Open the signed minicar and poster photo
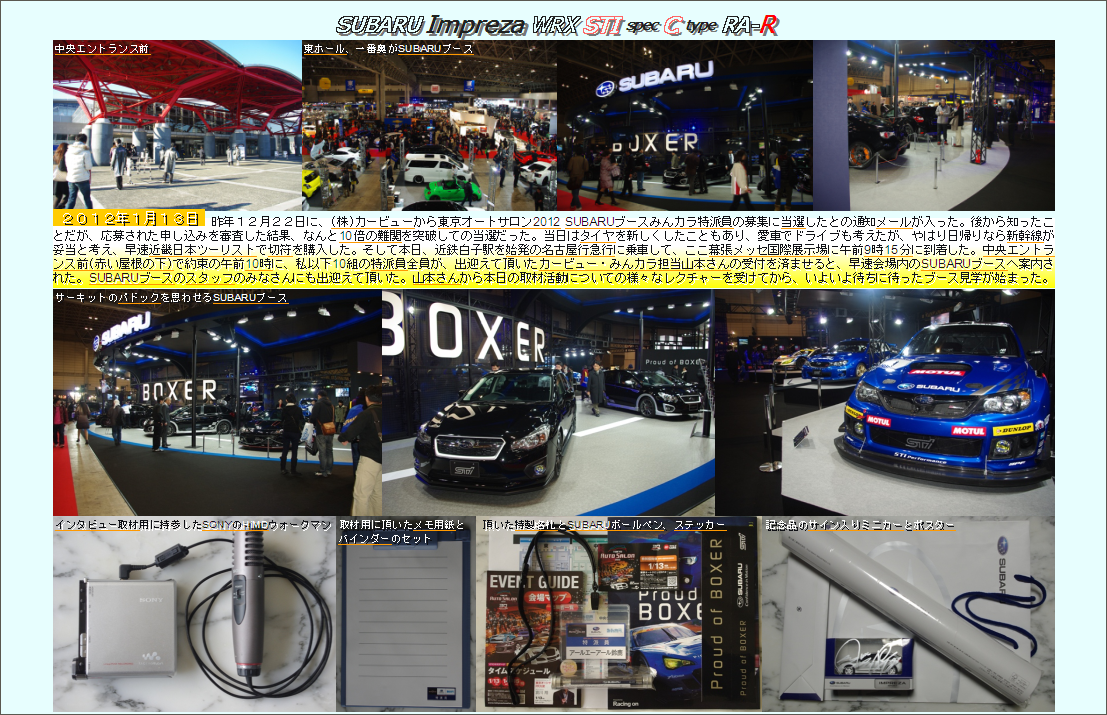 click(908, 620)
